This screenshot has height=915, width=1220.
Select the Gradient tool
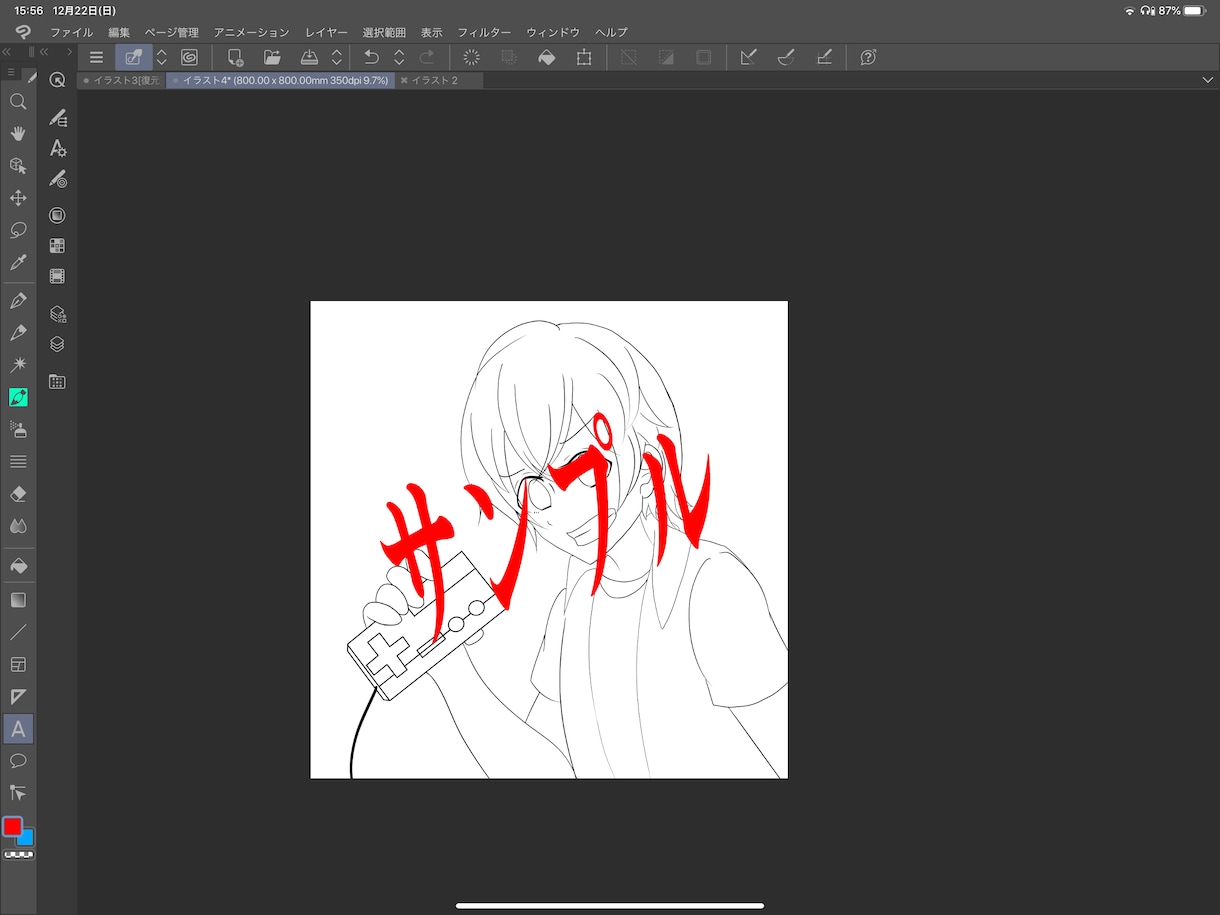(18, 600)
